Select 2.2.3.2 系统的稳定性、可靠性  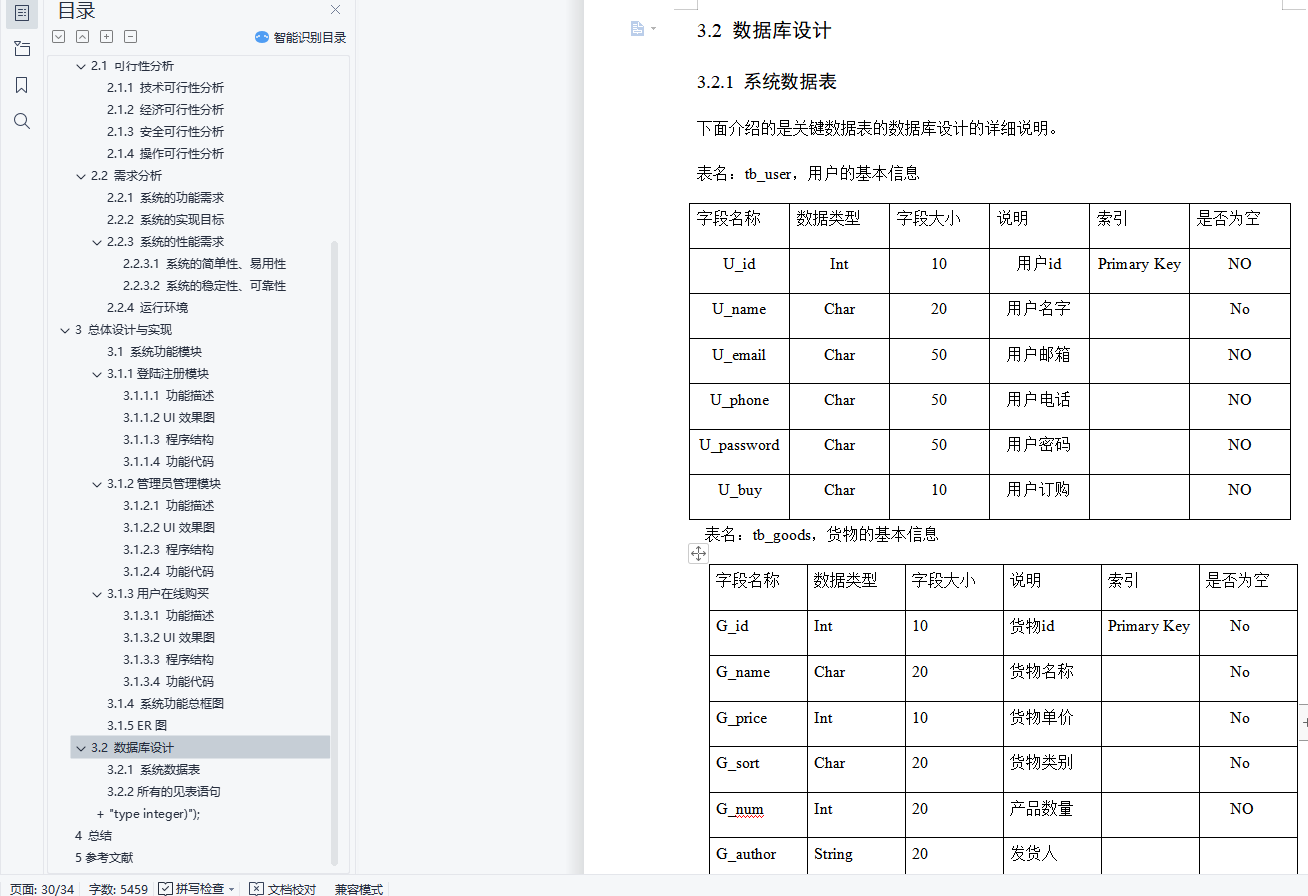point(204,286)
